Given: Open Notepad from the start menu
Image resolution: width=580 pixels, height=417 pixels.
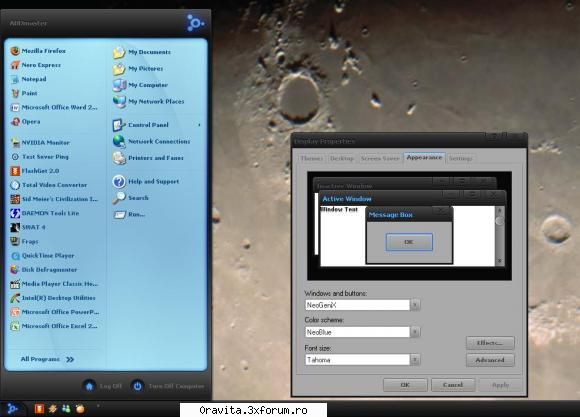Looking at the screenshot, I should point(29,79).
